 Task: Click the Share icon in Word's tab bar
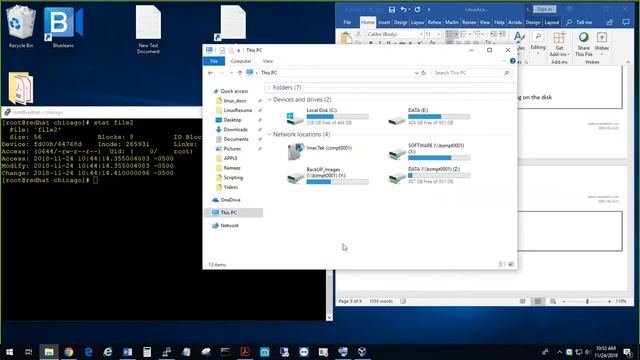point(610,22)
